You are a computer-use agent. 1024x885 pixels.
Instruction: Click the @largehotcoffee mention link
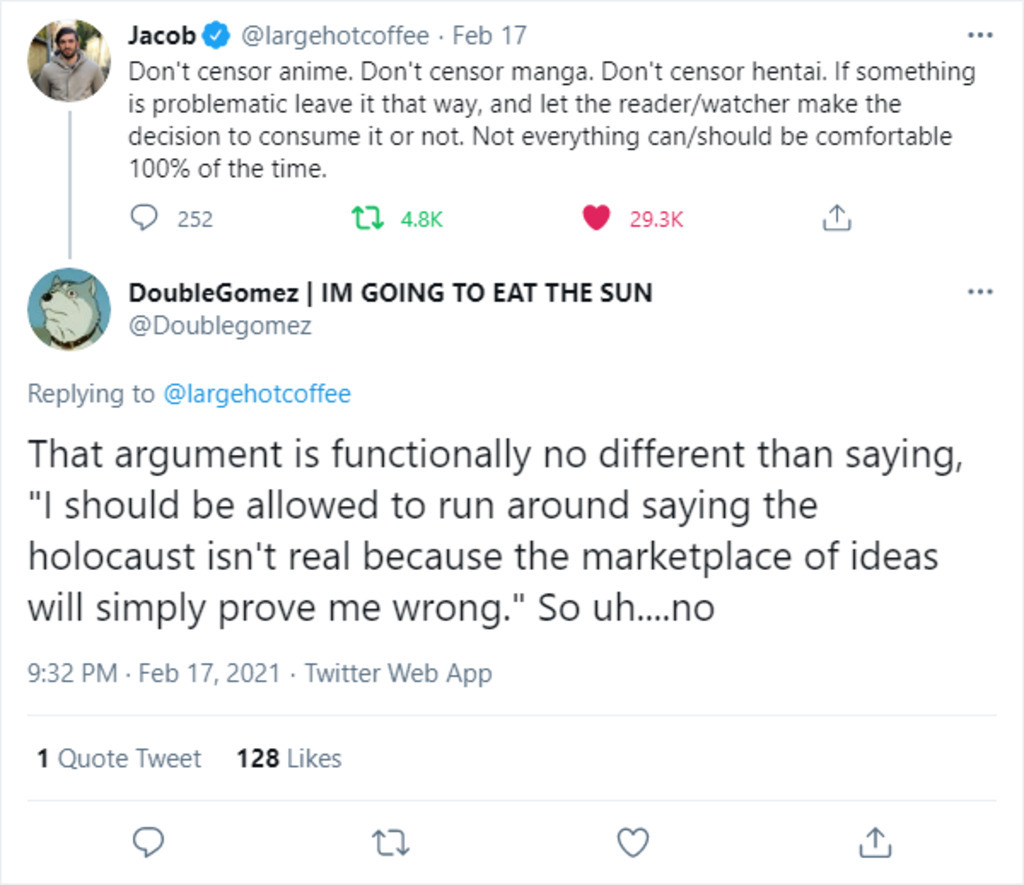(256, 394)
